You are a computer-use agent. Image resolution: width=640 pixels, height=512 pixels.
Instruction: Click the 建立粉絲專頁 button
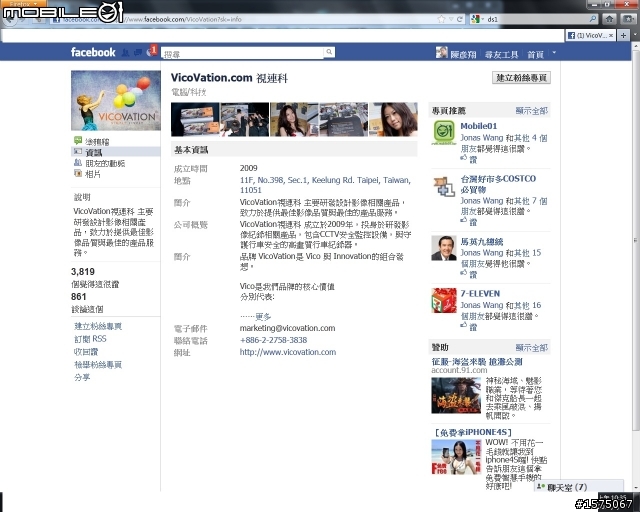click(x=521, y=78)
